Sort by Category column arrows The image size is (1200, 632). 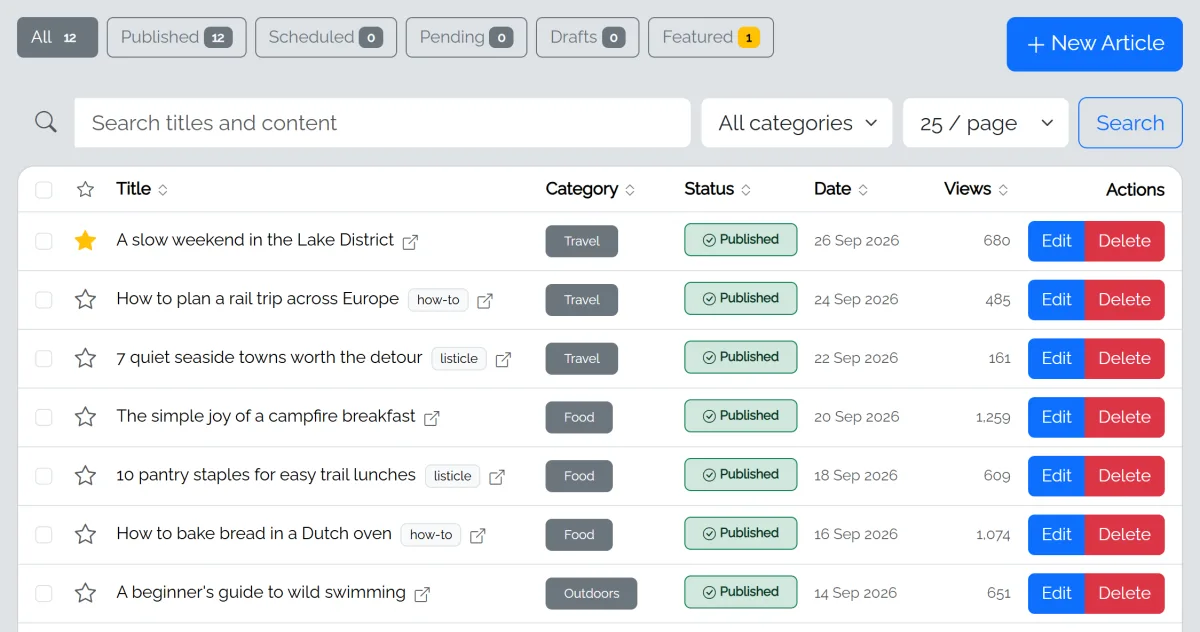(630, 189)
